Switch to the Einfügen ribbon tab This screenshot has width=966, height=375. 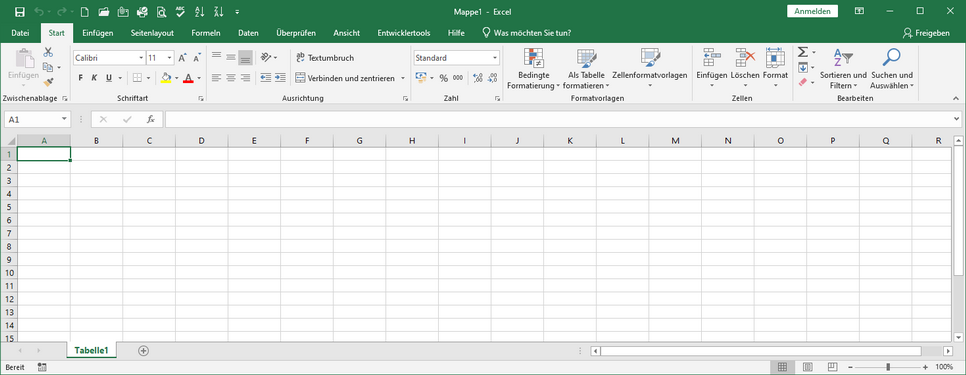tap(97, 33)
